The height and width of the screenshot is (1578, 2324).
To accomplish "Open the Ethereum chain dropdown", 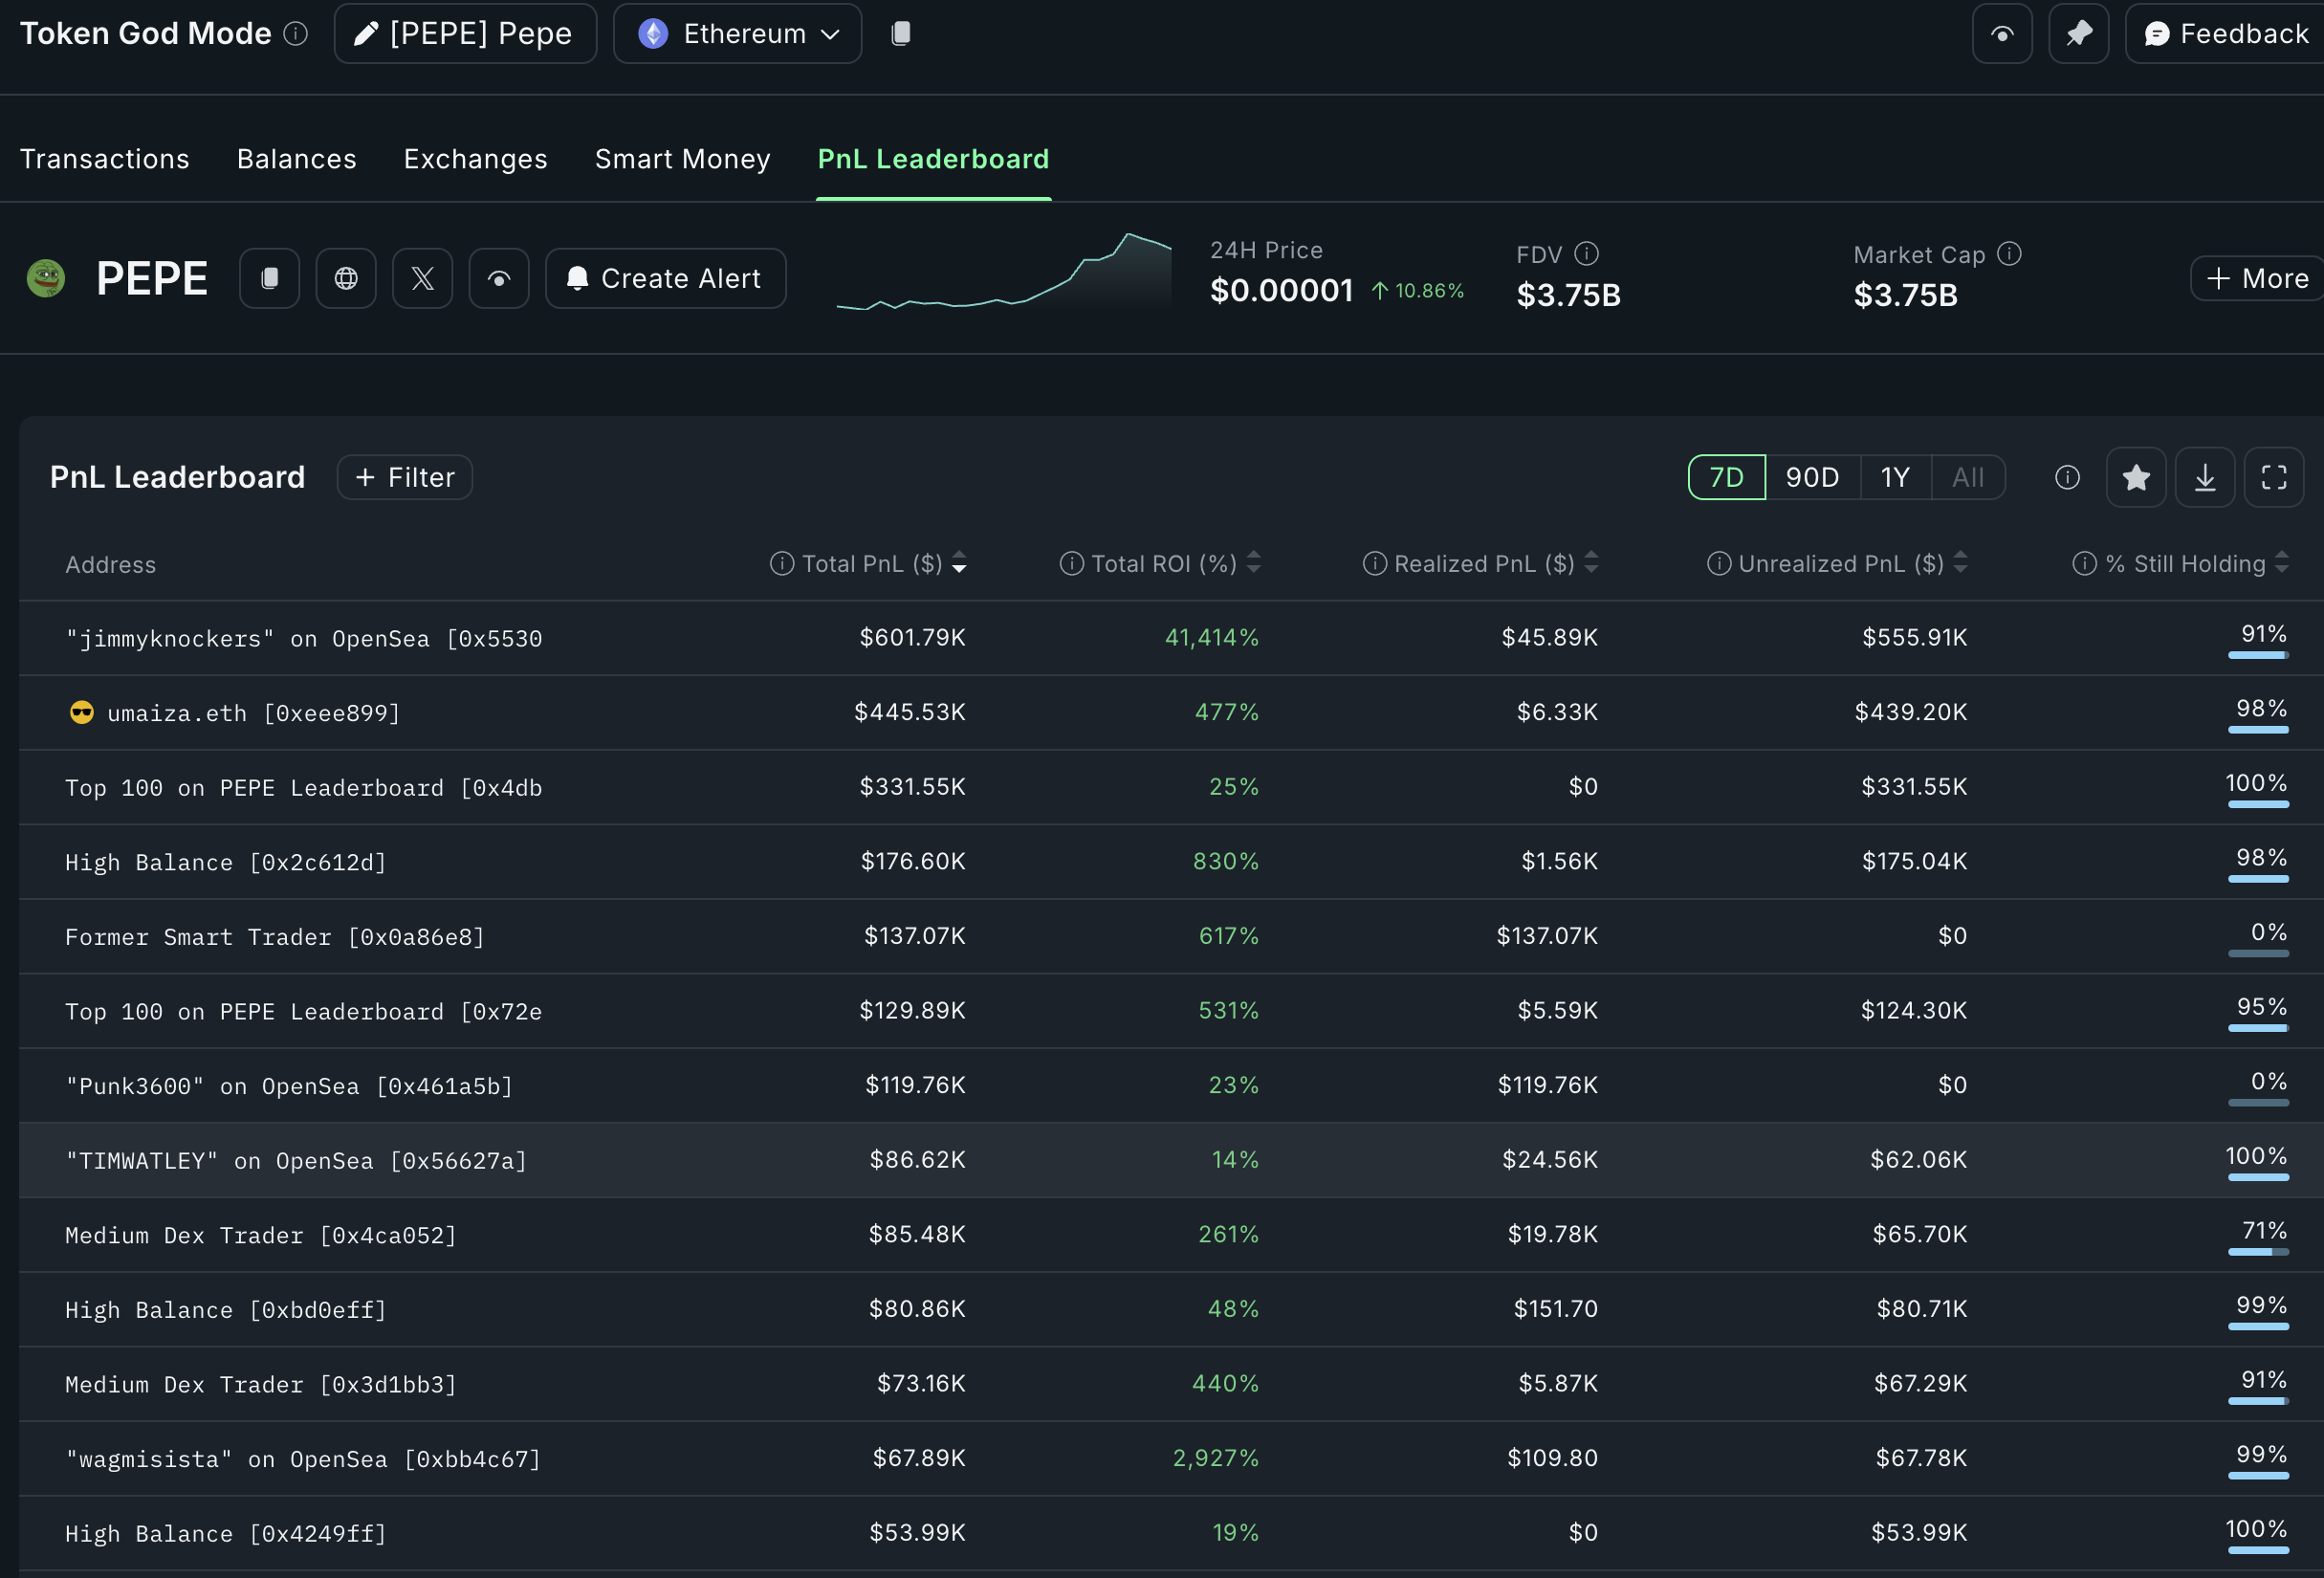I will [737, 34].
